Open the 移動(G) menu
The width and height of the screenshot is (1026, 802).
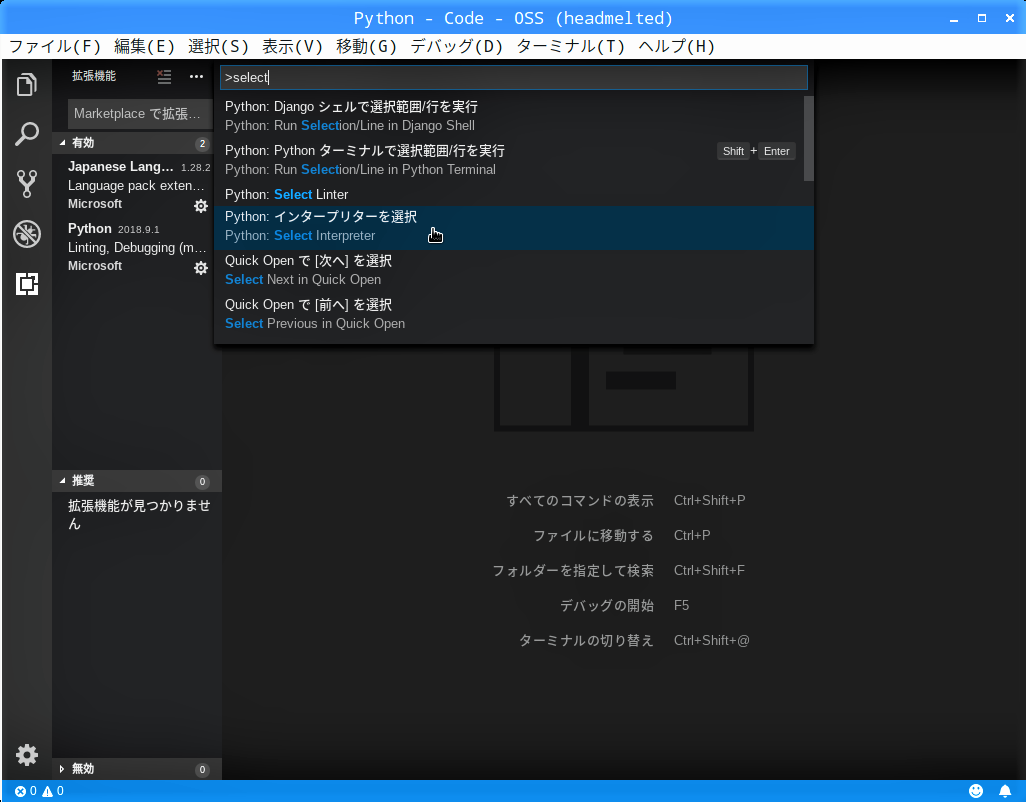366,46
